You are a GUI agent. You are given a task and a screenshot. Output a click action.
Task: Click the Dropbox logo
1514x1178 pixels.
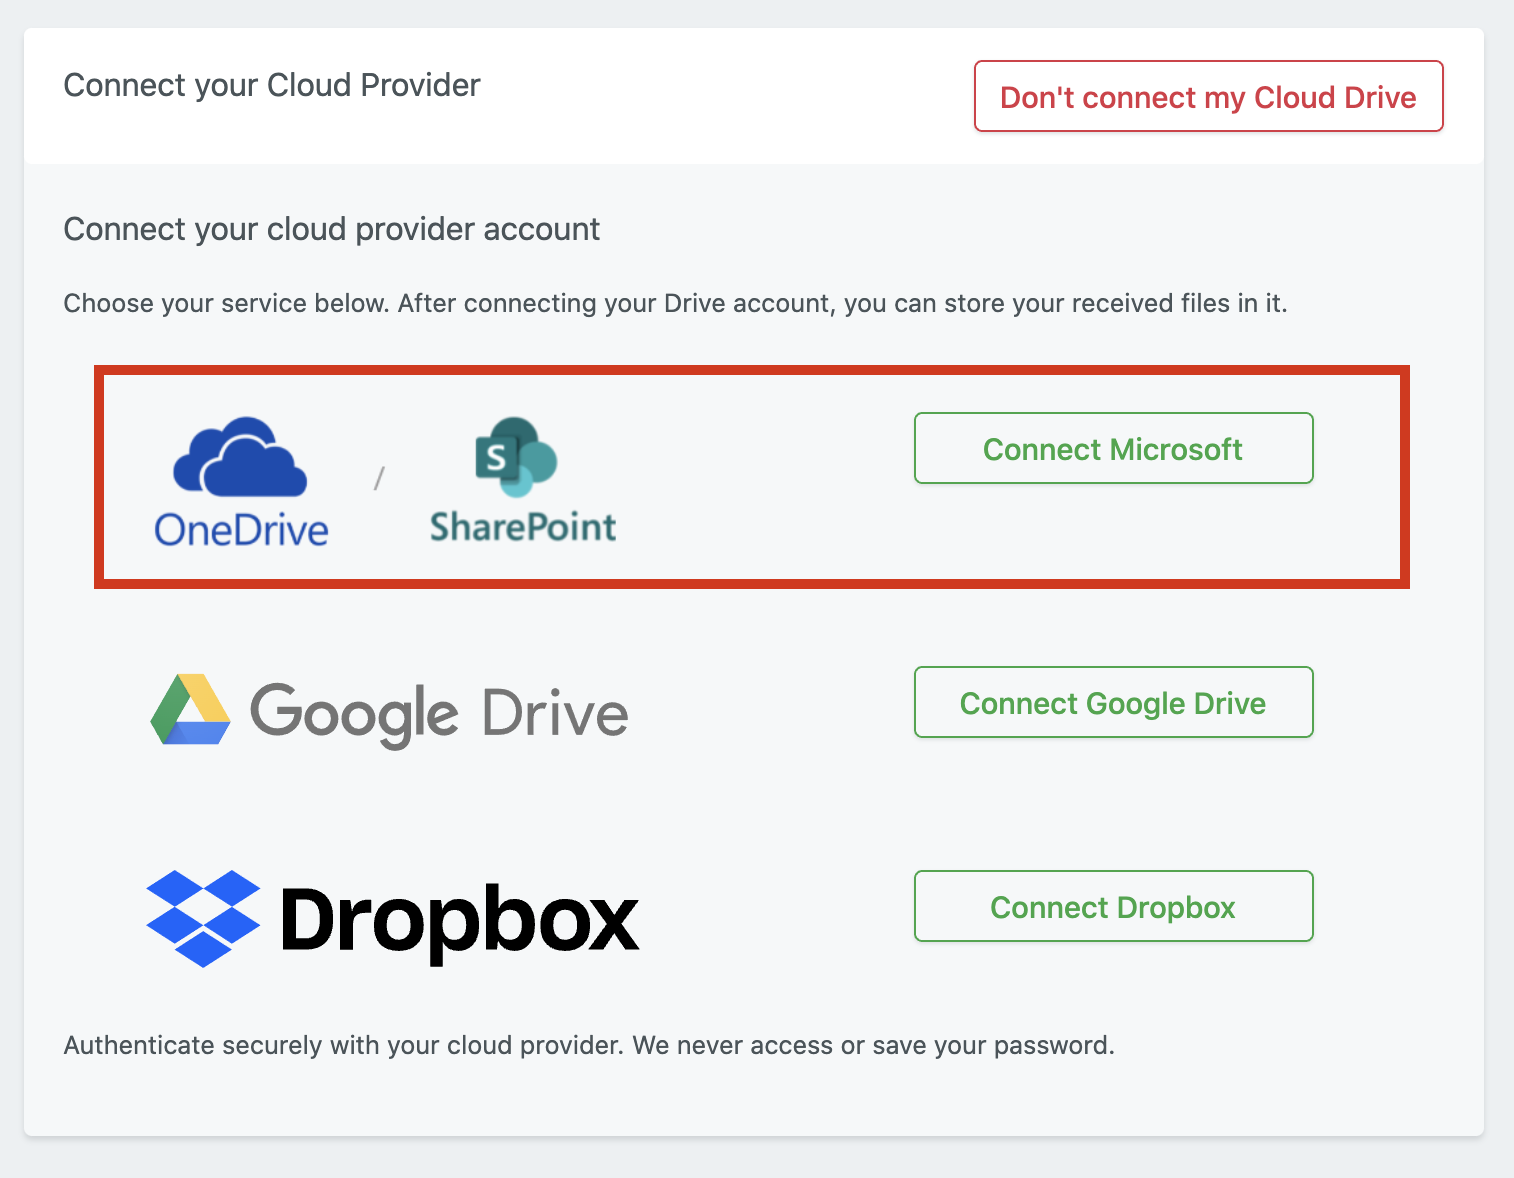(392, 918)
